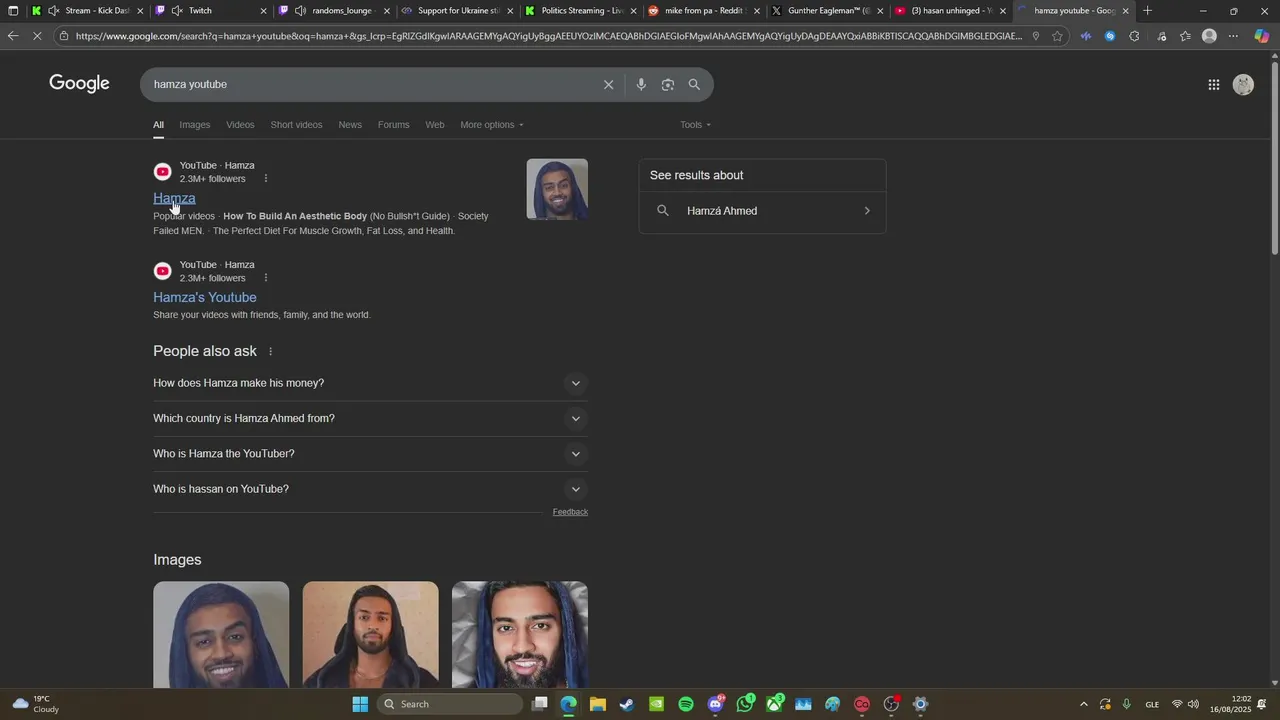Go back to previous page
The image size is (1280, 720).
(x=12, y=36)
